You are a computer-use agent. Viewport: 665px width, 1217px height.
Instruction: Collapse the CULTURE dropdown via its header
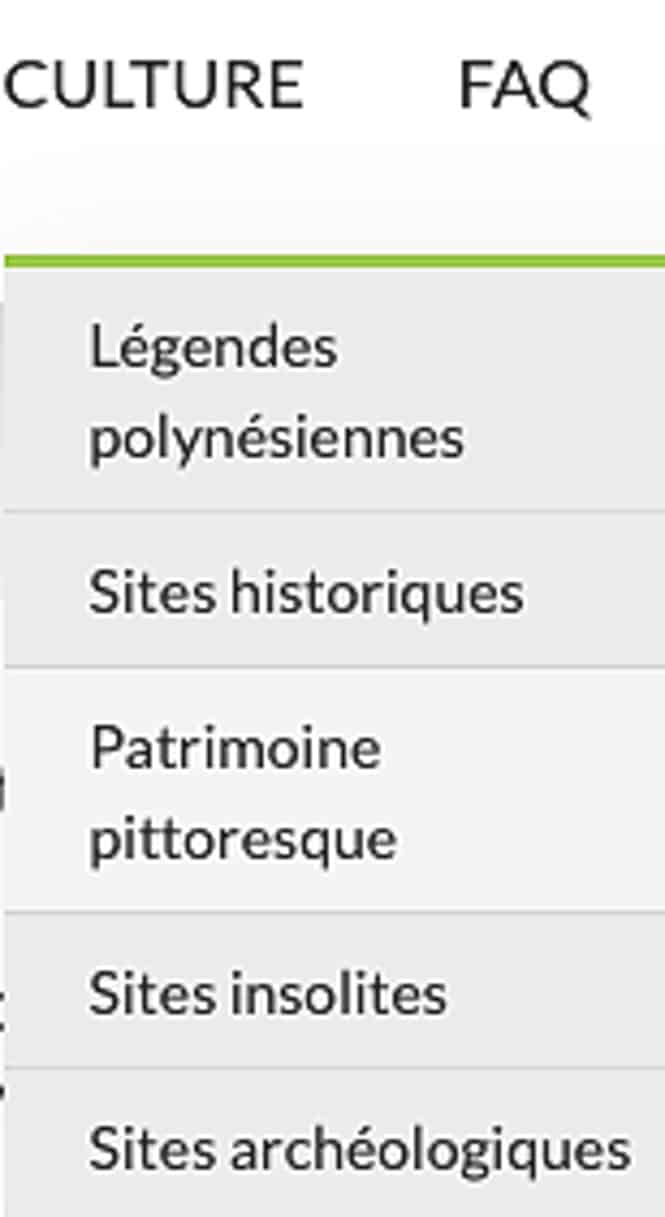(153, 84)
